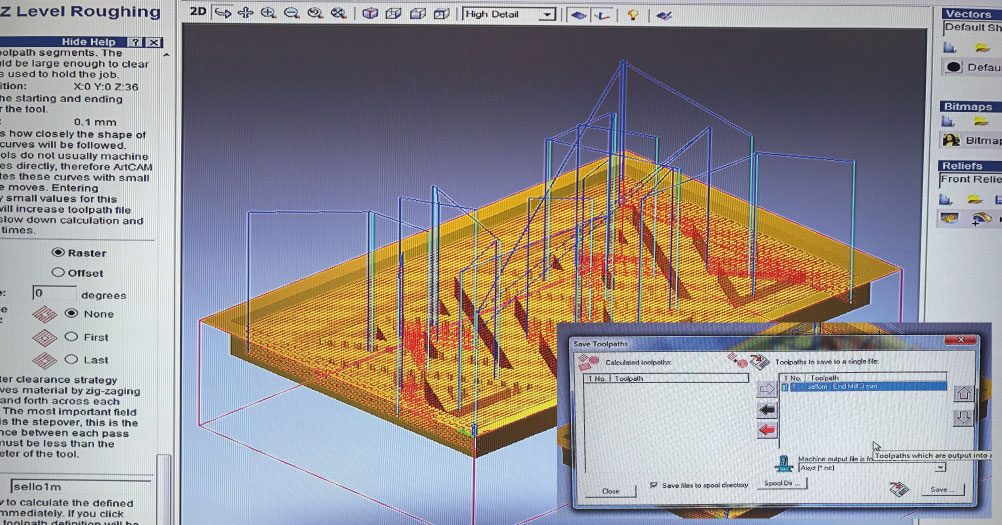Click the machine output file icon
The height and width of the screenshot is (525, 1002).
pyautogui.click(x=784, y=462)
